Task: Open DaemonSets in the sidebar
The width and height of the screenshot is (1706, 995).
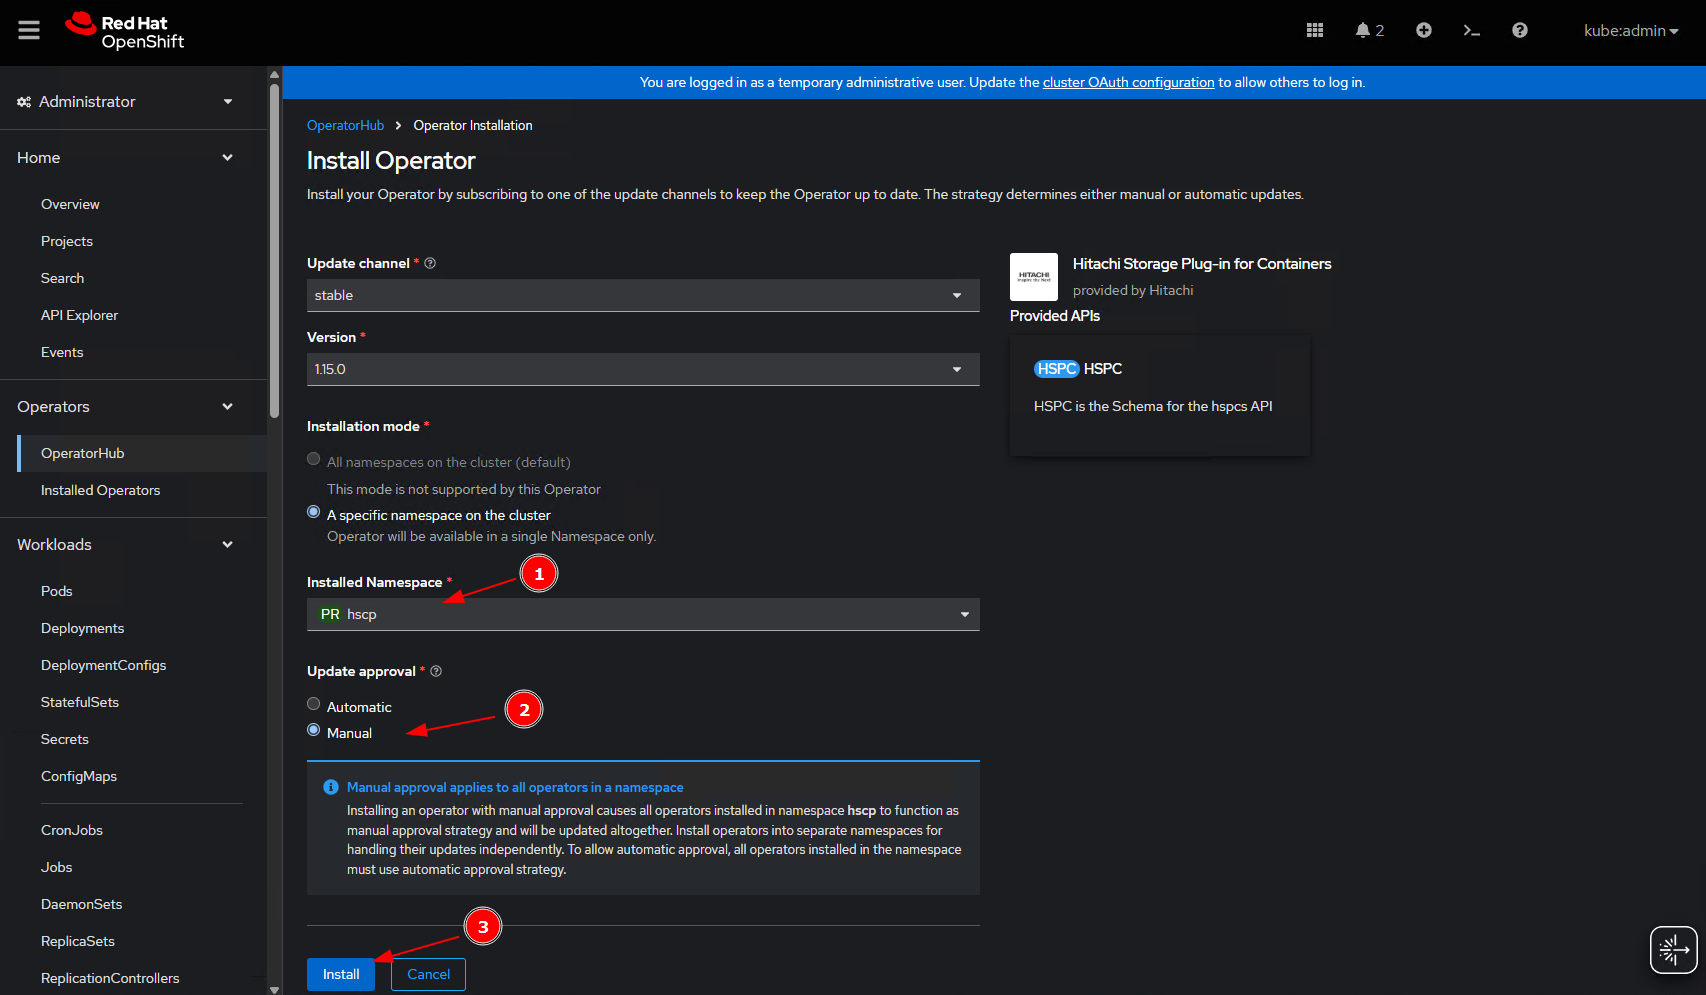Action: (x=82, y=904)
